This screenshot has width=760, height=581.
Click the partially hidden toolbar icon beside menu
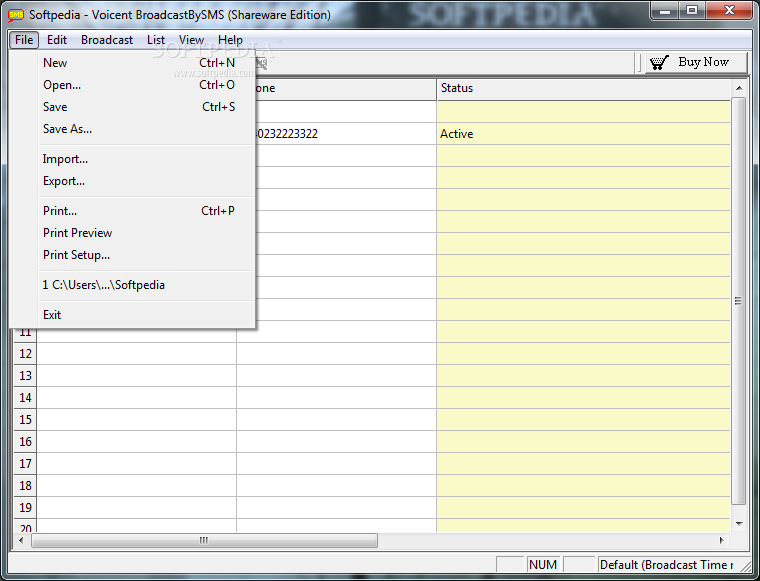[262, 63]
